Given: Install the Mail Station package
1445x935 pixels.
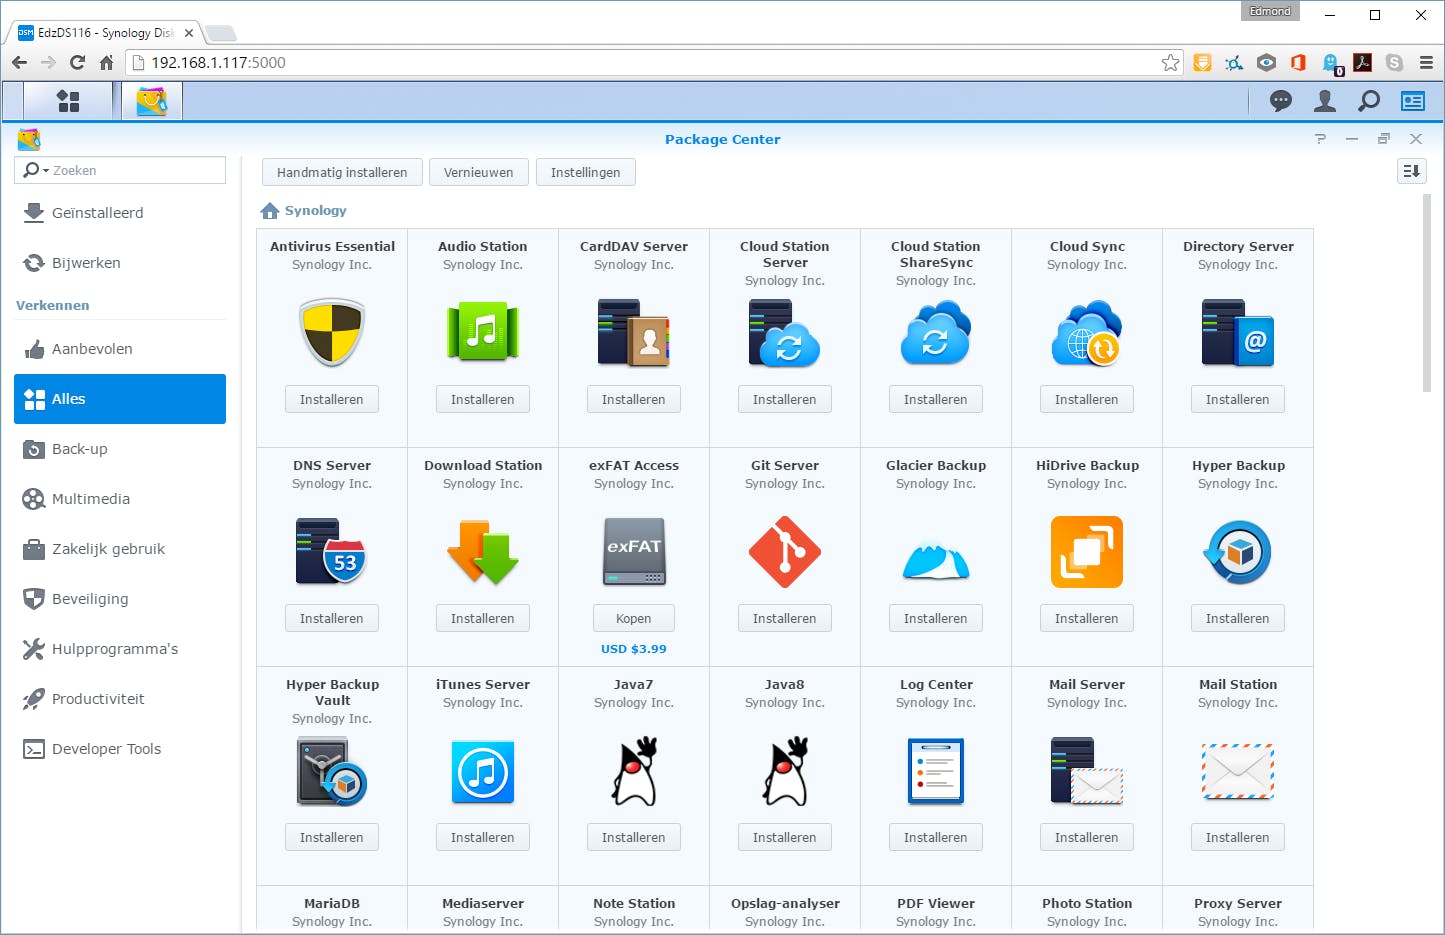Looking at the screenshot, I should (1238, 837).
